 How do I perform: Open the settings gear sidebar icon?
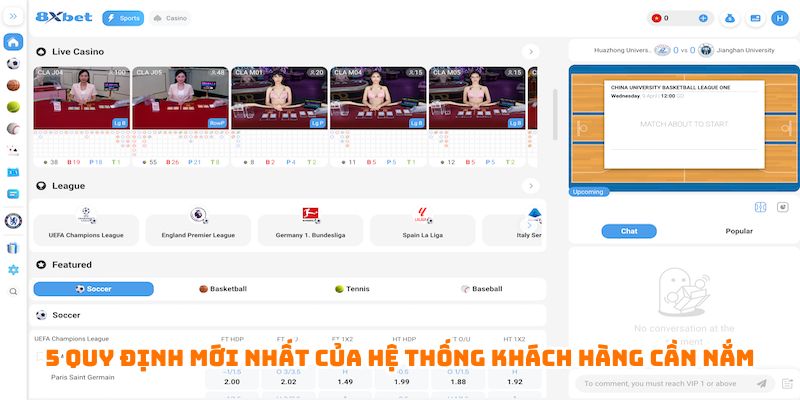[x=13, y=270]
